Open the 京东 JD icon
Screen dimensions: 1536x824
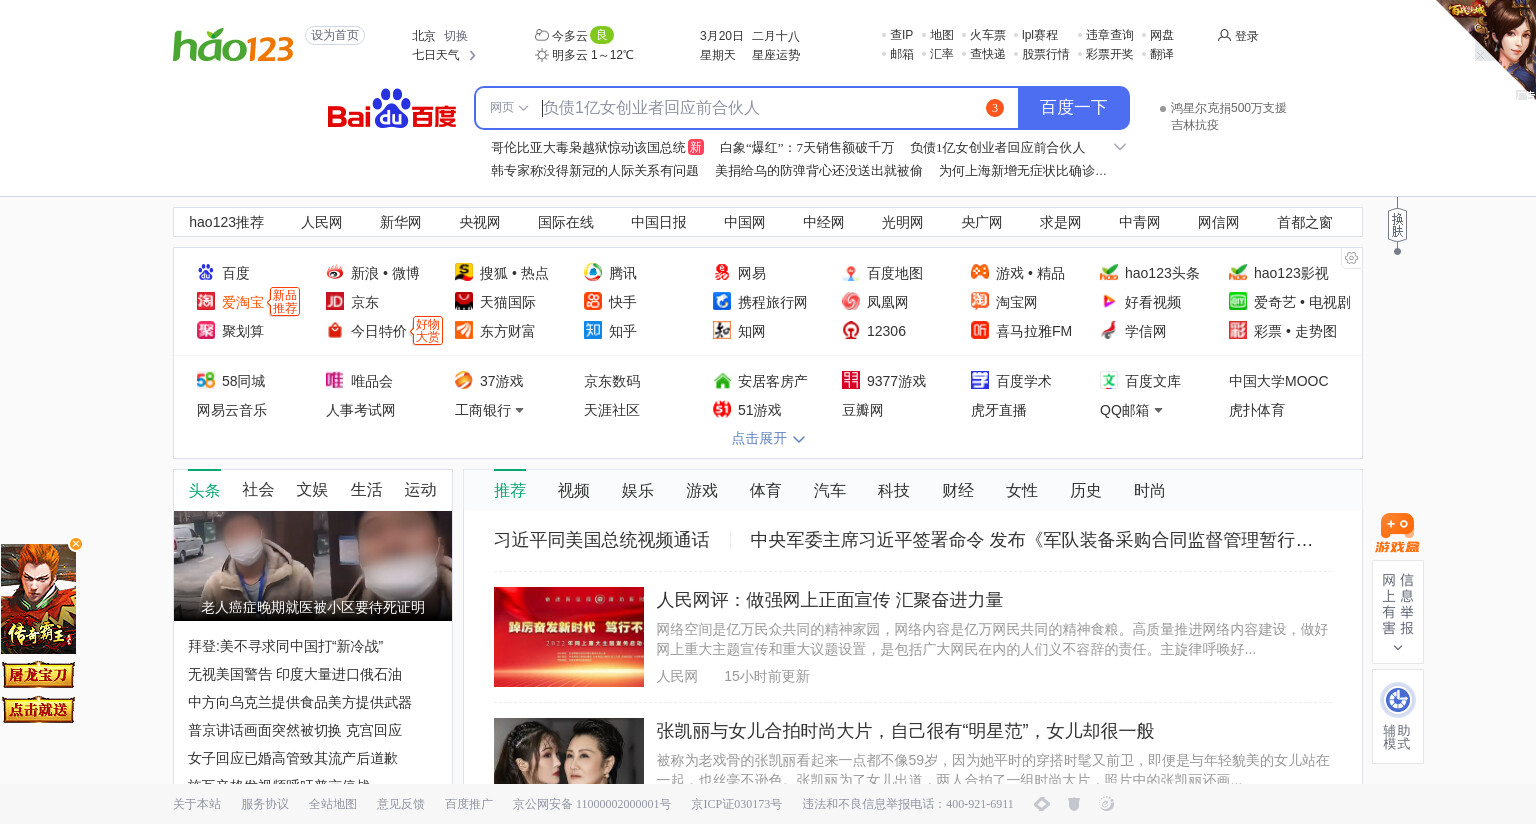(335, 301)
